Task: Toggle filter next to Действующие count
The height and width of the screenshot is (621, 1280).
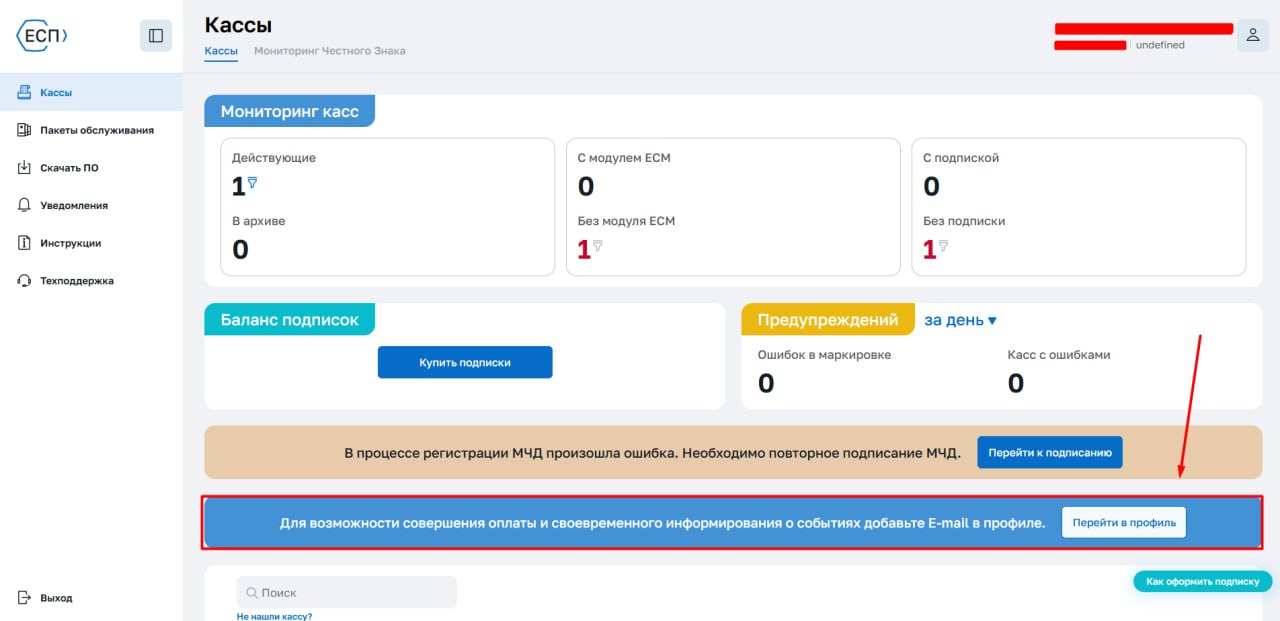Action: pyautogui.click(x=252, y=183)
